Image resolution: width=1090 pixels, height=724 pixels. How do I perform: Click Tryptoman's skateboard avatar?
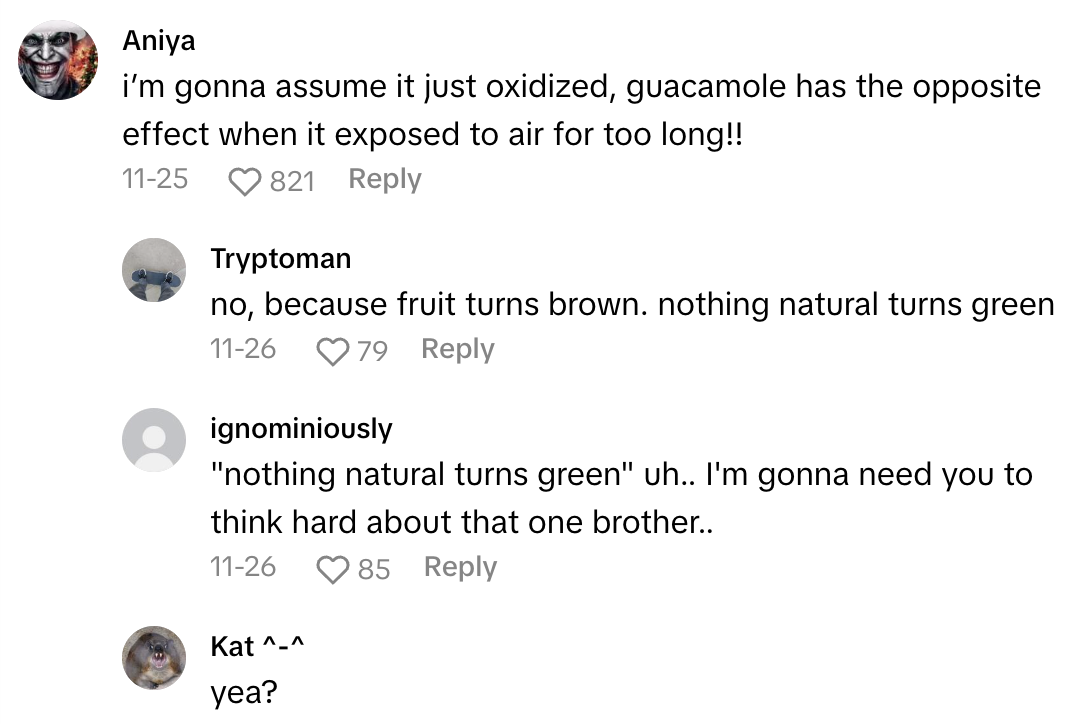(154, 270)
